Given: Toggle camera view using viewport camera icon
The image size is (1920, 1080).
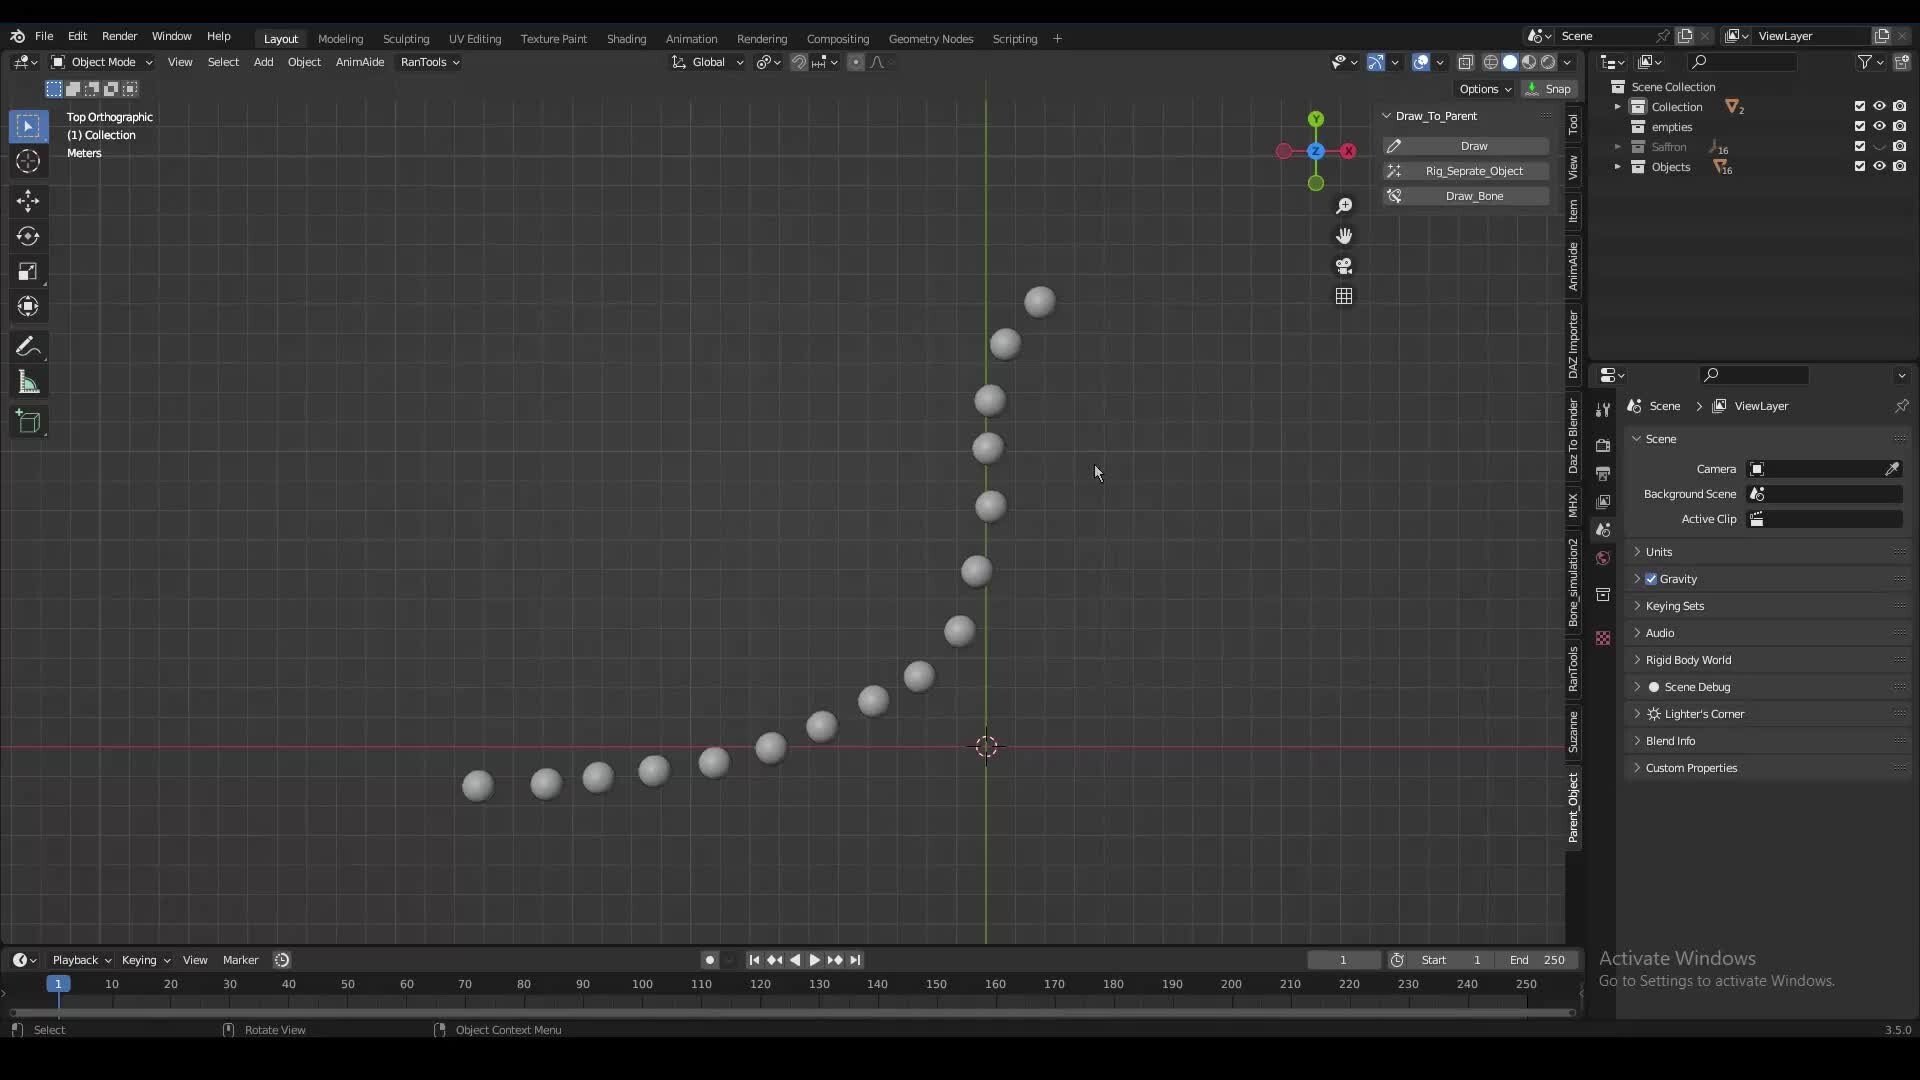Looking at the screenshot, I should (1344, 266).
